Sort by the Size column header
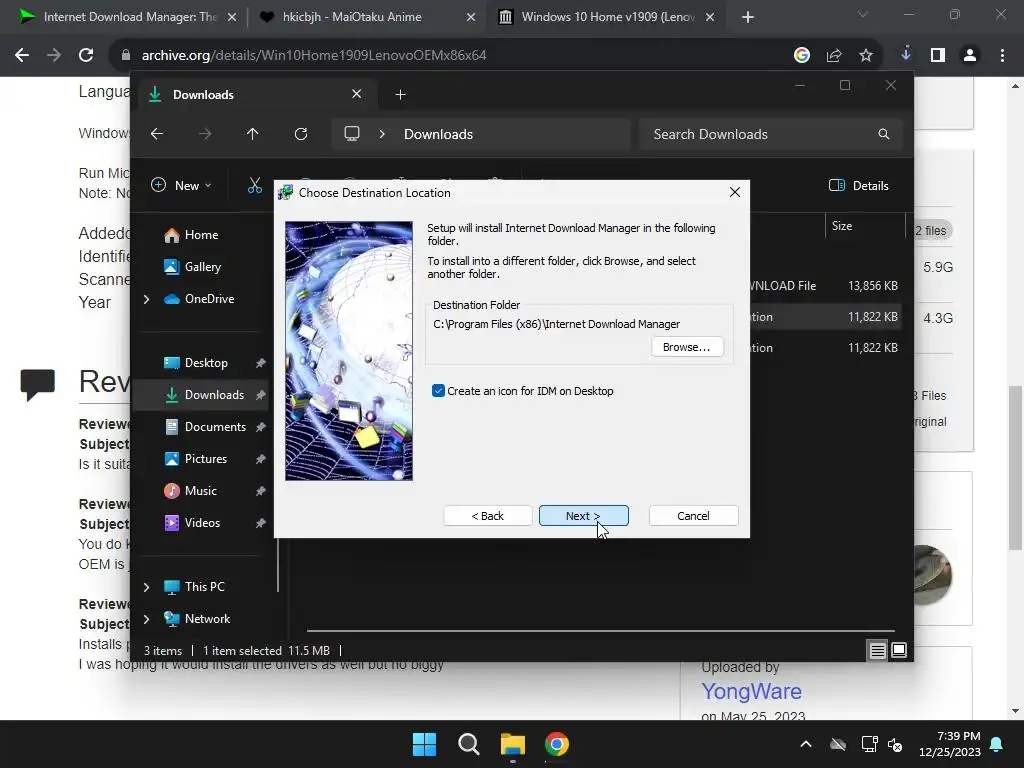Screen dimensions: 1024x768 (x=842, y=226)
